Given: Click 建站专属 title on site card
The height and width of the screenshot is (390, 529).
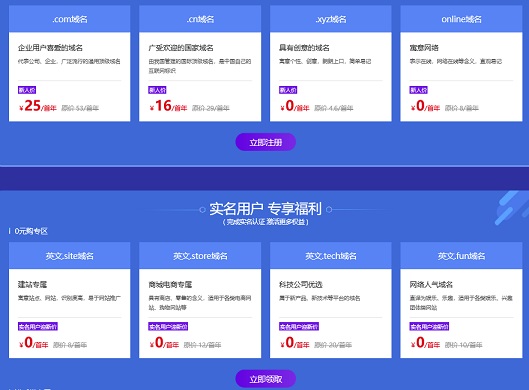Looking at the screenshot, I should tap(32, 284).
